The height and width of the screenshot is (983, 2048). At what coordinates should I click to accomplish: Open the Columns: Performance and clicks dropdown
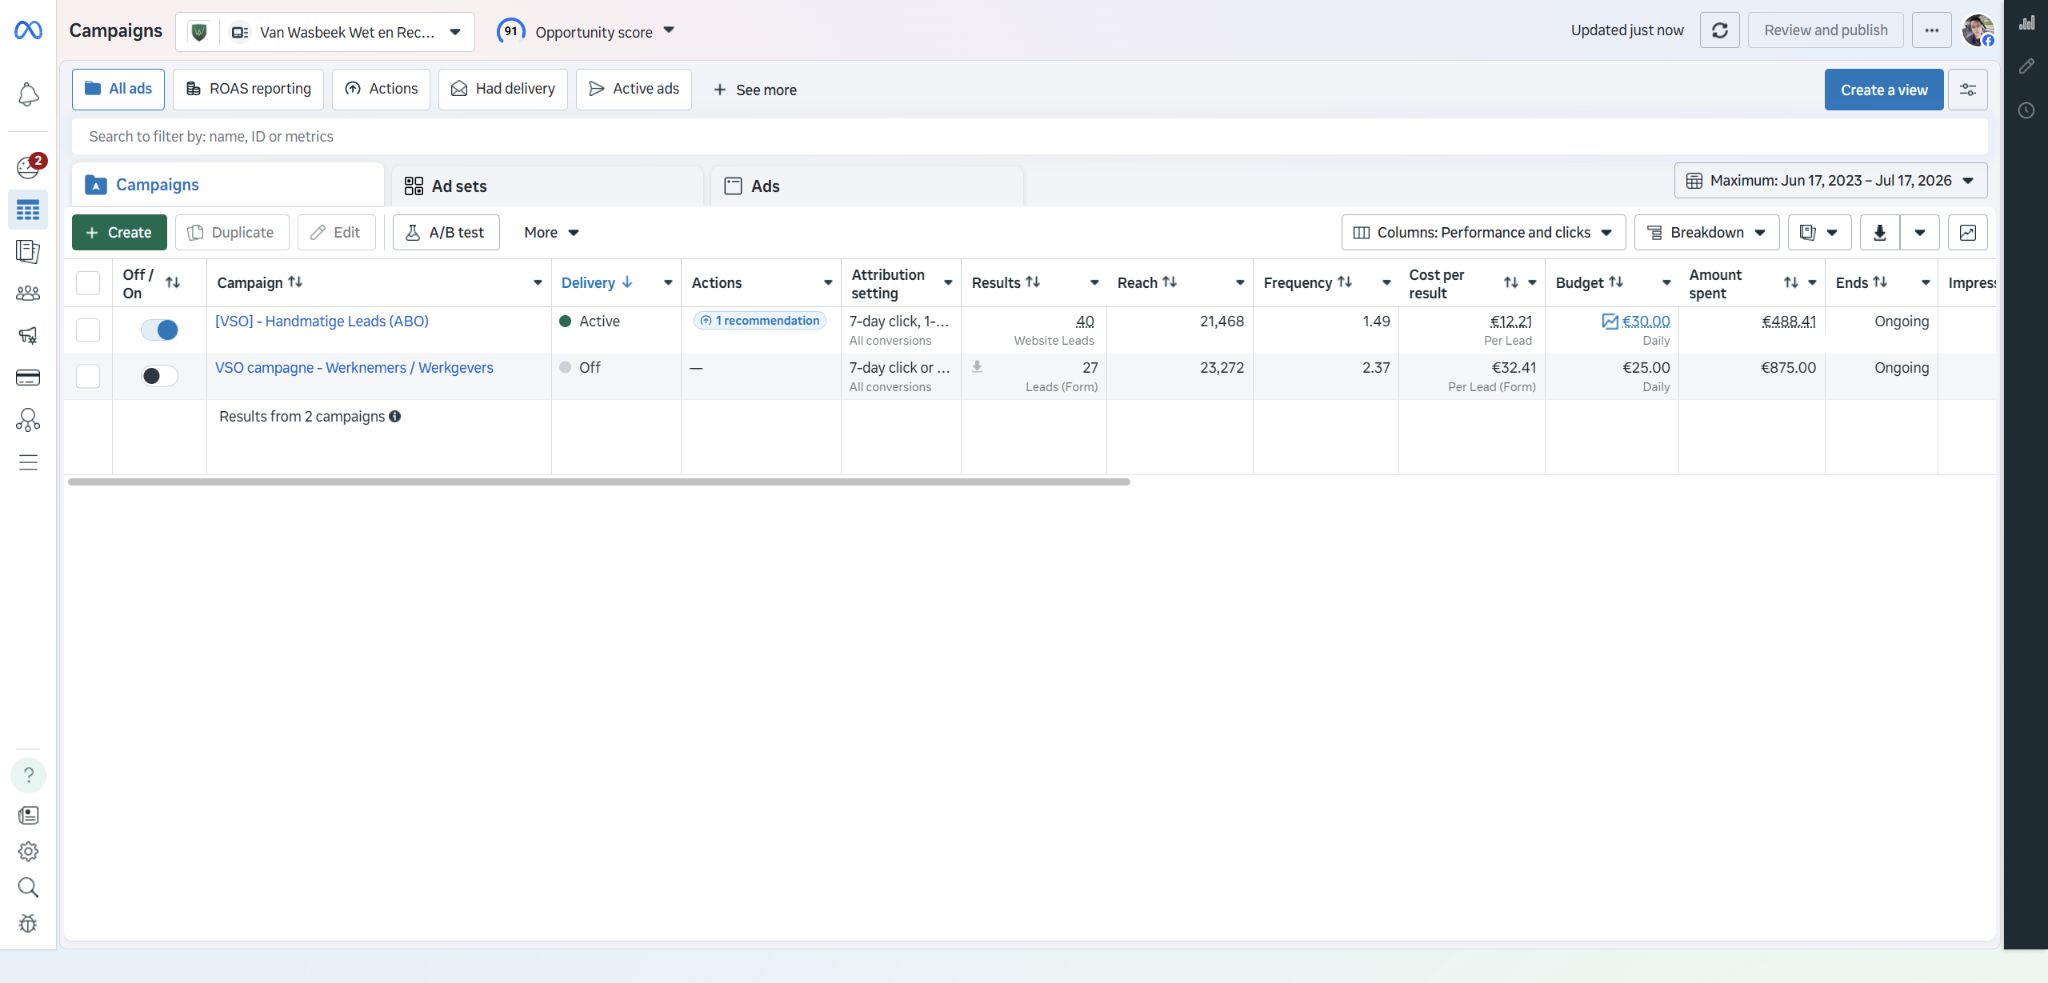pos(1483,233)
